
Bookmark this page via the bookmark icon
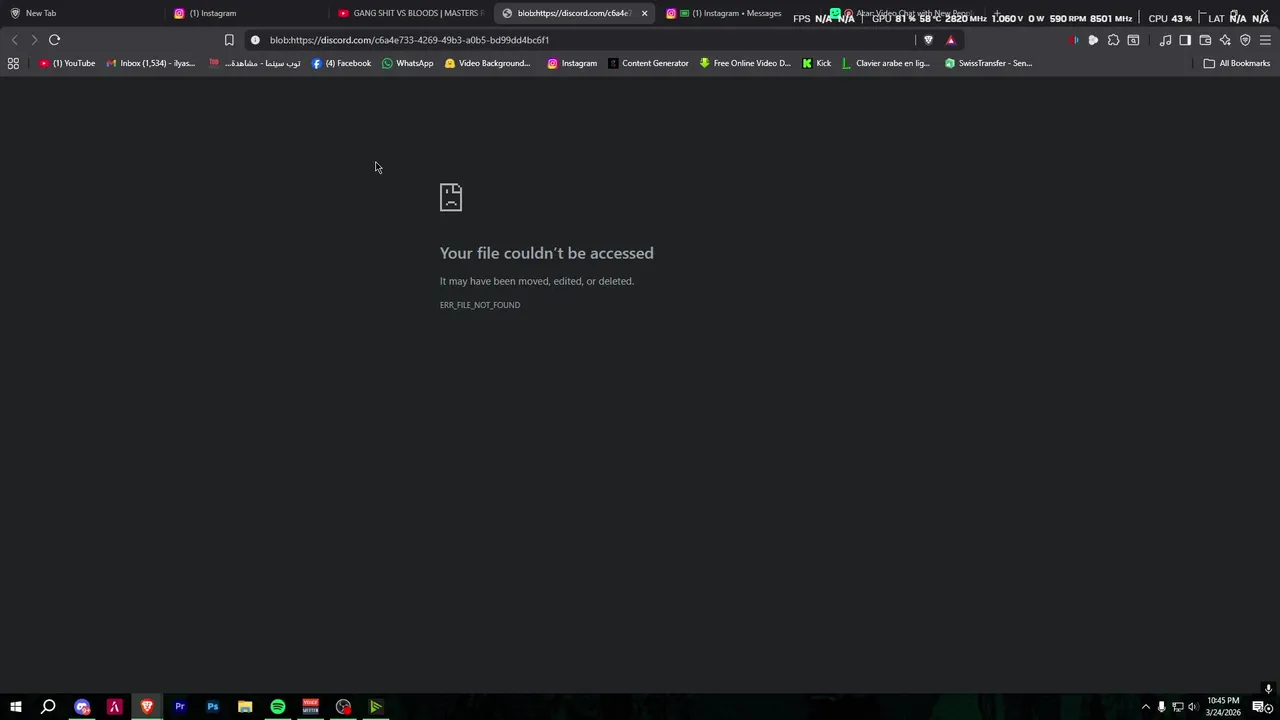pyautogui.click(x=229, y=40)
